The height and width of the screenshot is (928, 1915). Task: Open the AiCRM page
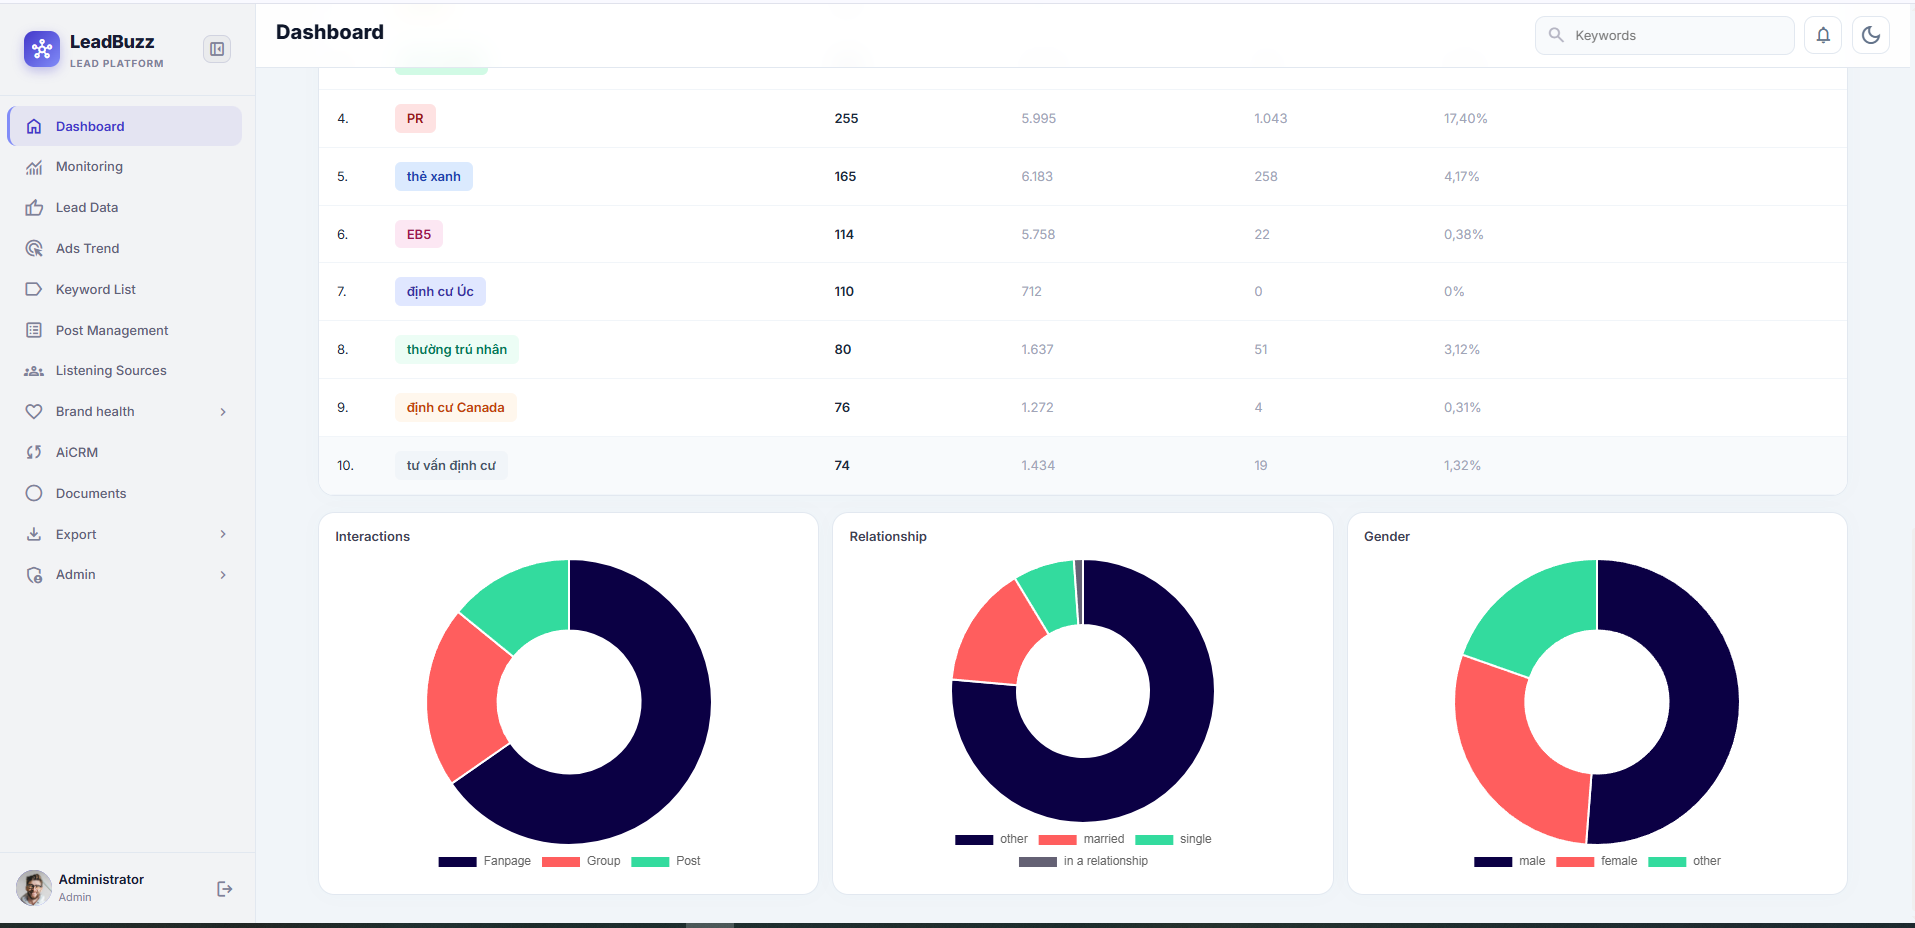coord(125,452)
